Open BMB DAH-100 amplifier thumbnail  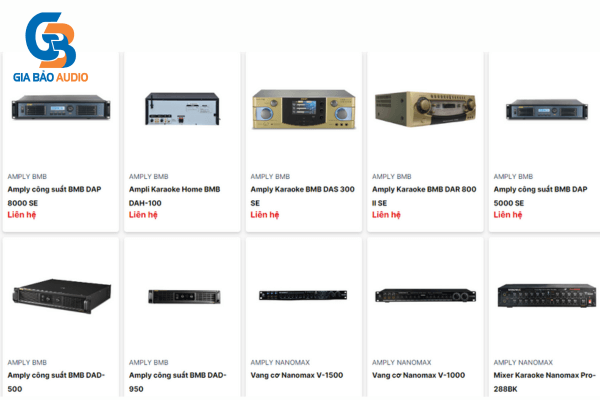[x=182, y=109]
